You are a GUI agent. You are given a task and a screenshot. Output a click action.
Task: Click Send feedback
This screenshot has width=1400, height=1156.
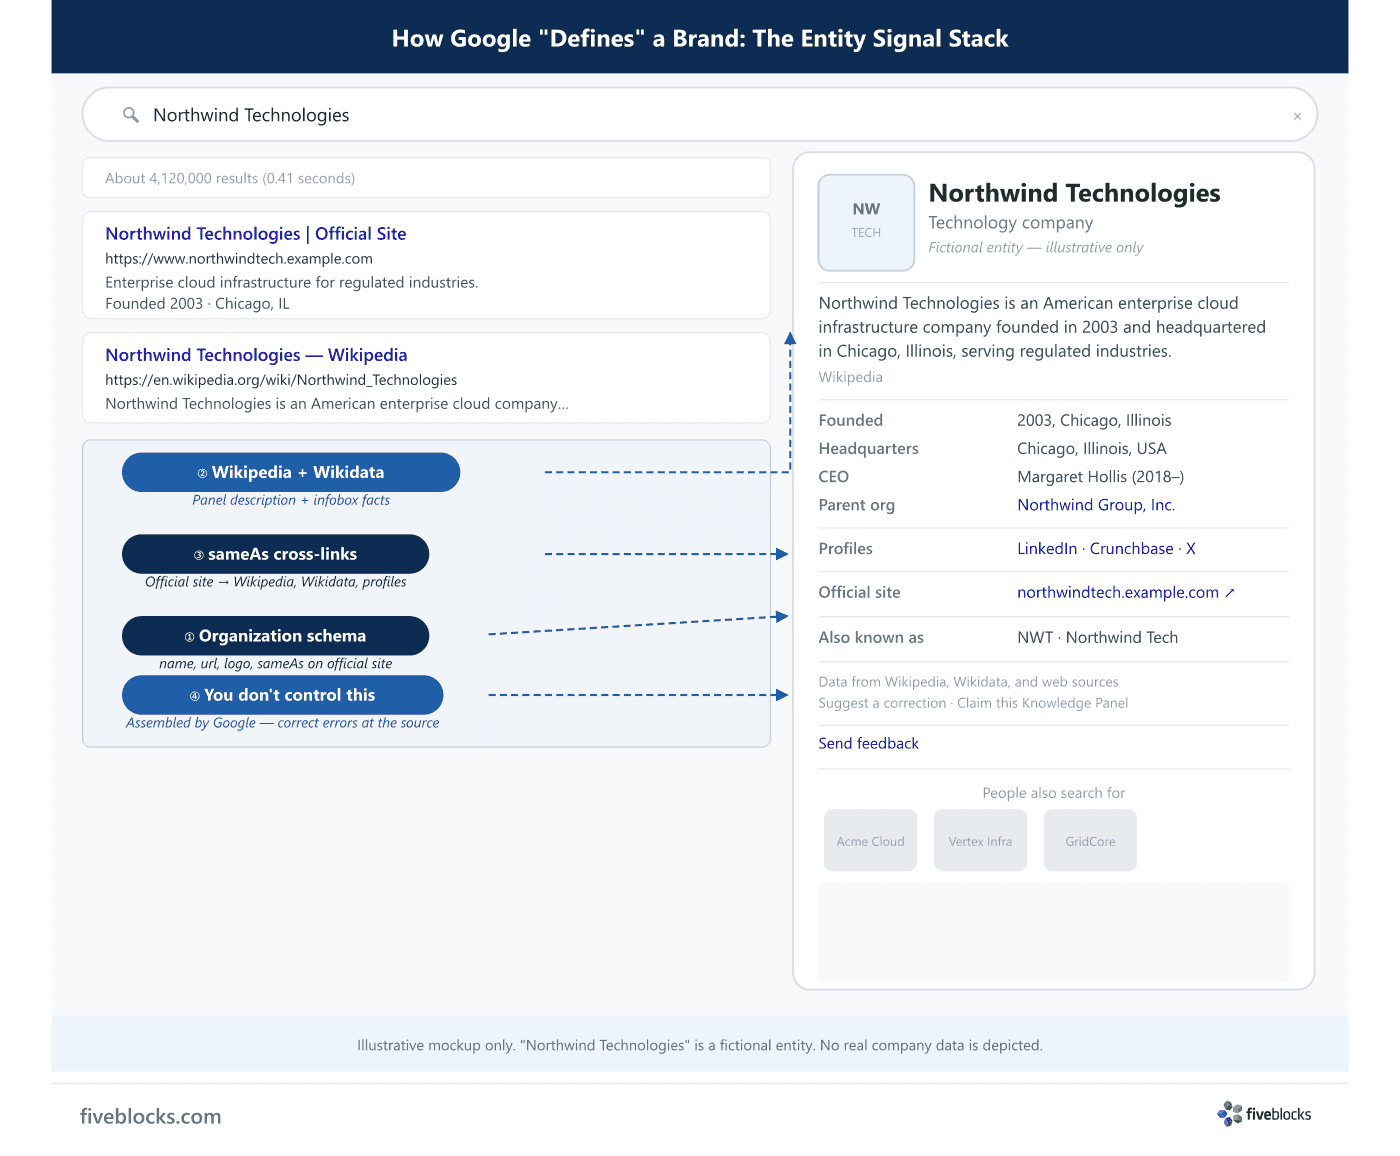(868, 743)
